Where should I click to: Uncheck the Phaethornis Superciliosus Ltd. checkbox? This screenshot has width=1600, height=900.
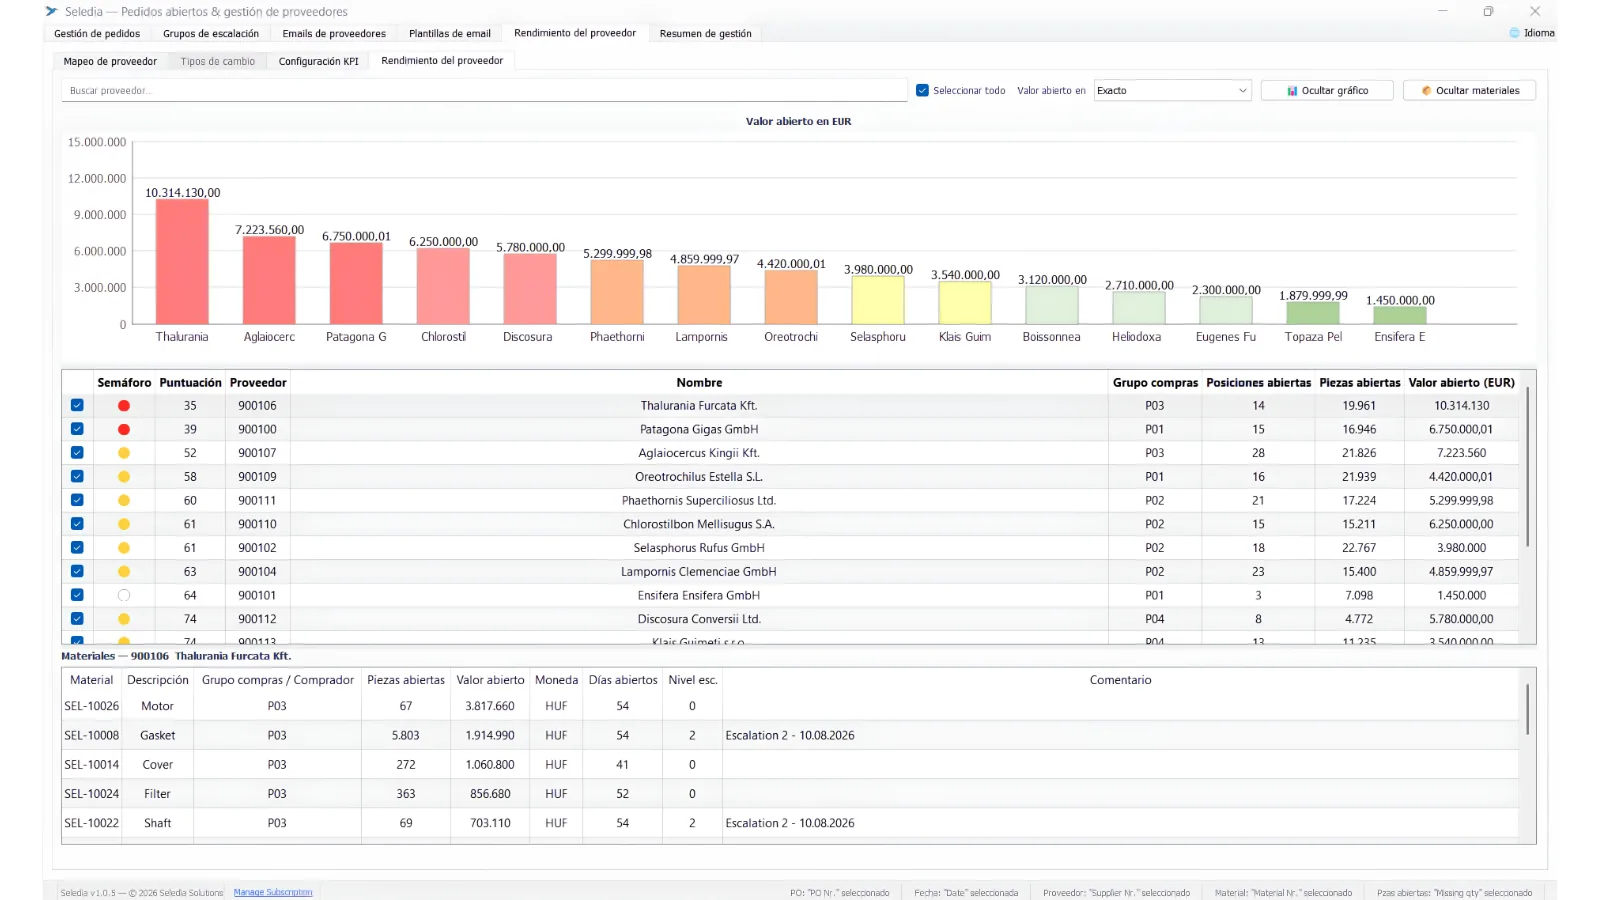coord(77,500)
